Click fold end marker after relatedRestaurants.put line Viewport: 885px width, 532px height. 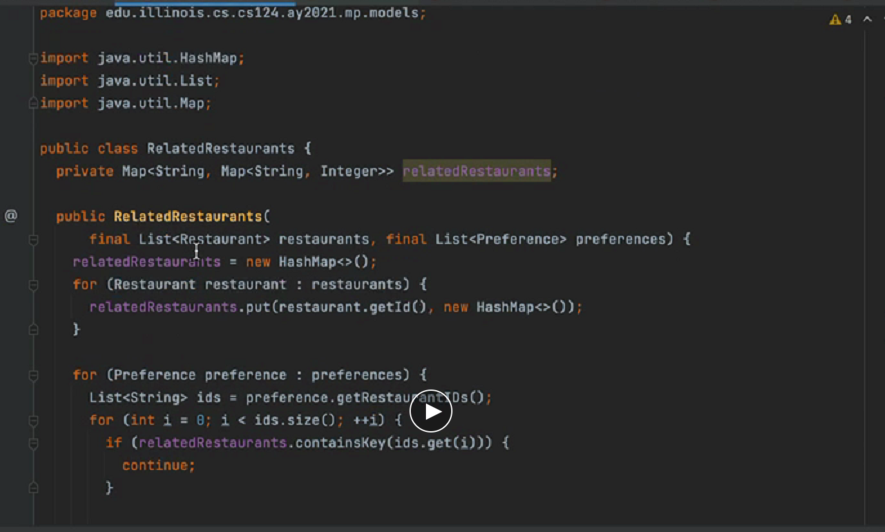point(33,329)
